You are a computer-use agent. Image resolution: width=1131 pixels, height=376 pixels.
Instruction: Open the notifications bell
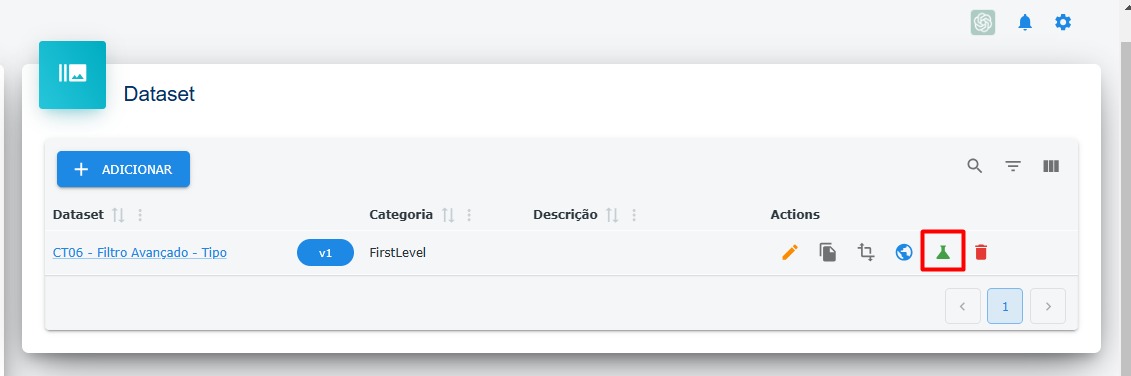pyautogui.click(x=1025, y=22)
